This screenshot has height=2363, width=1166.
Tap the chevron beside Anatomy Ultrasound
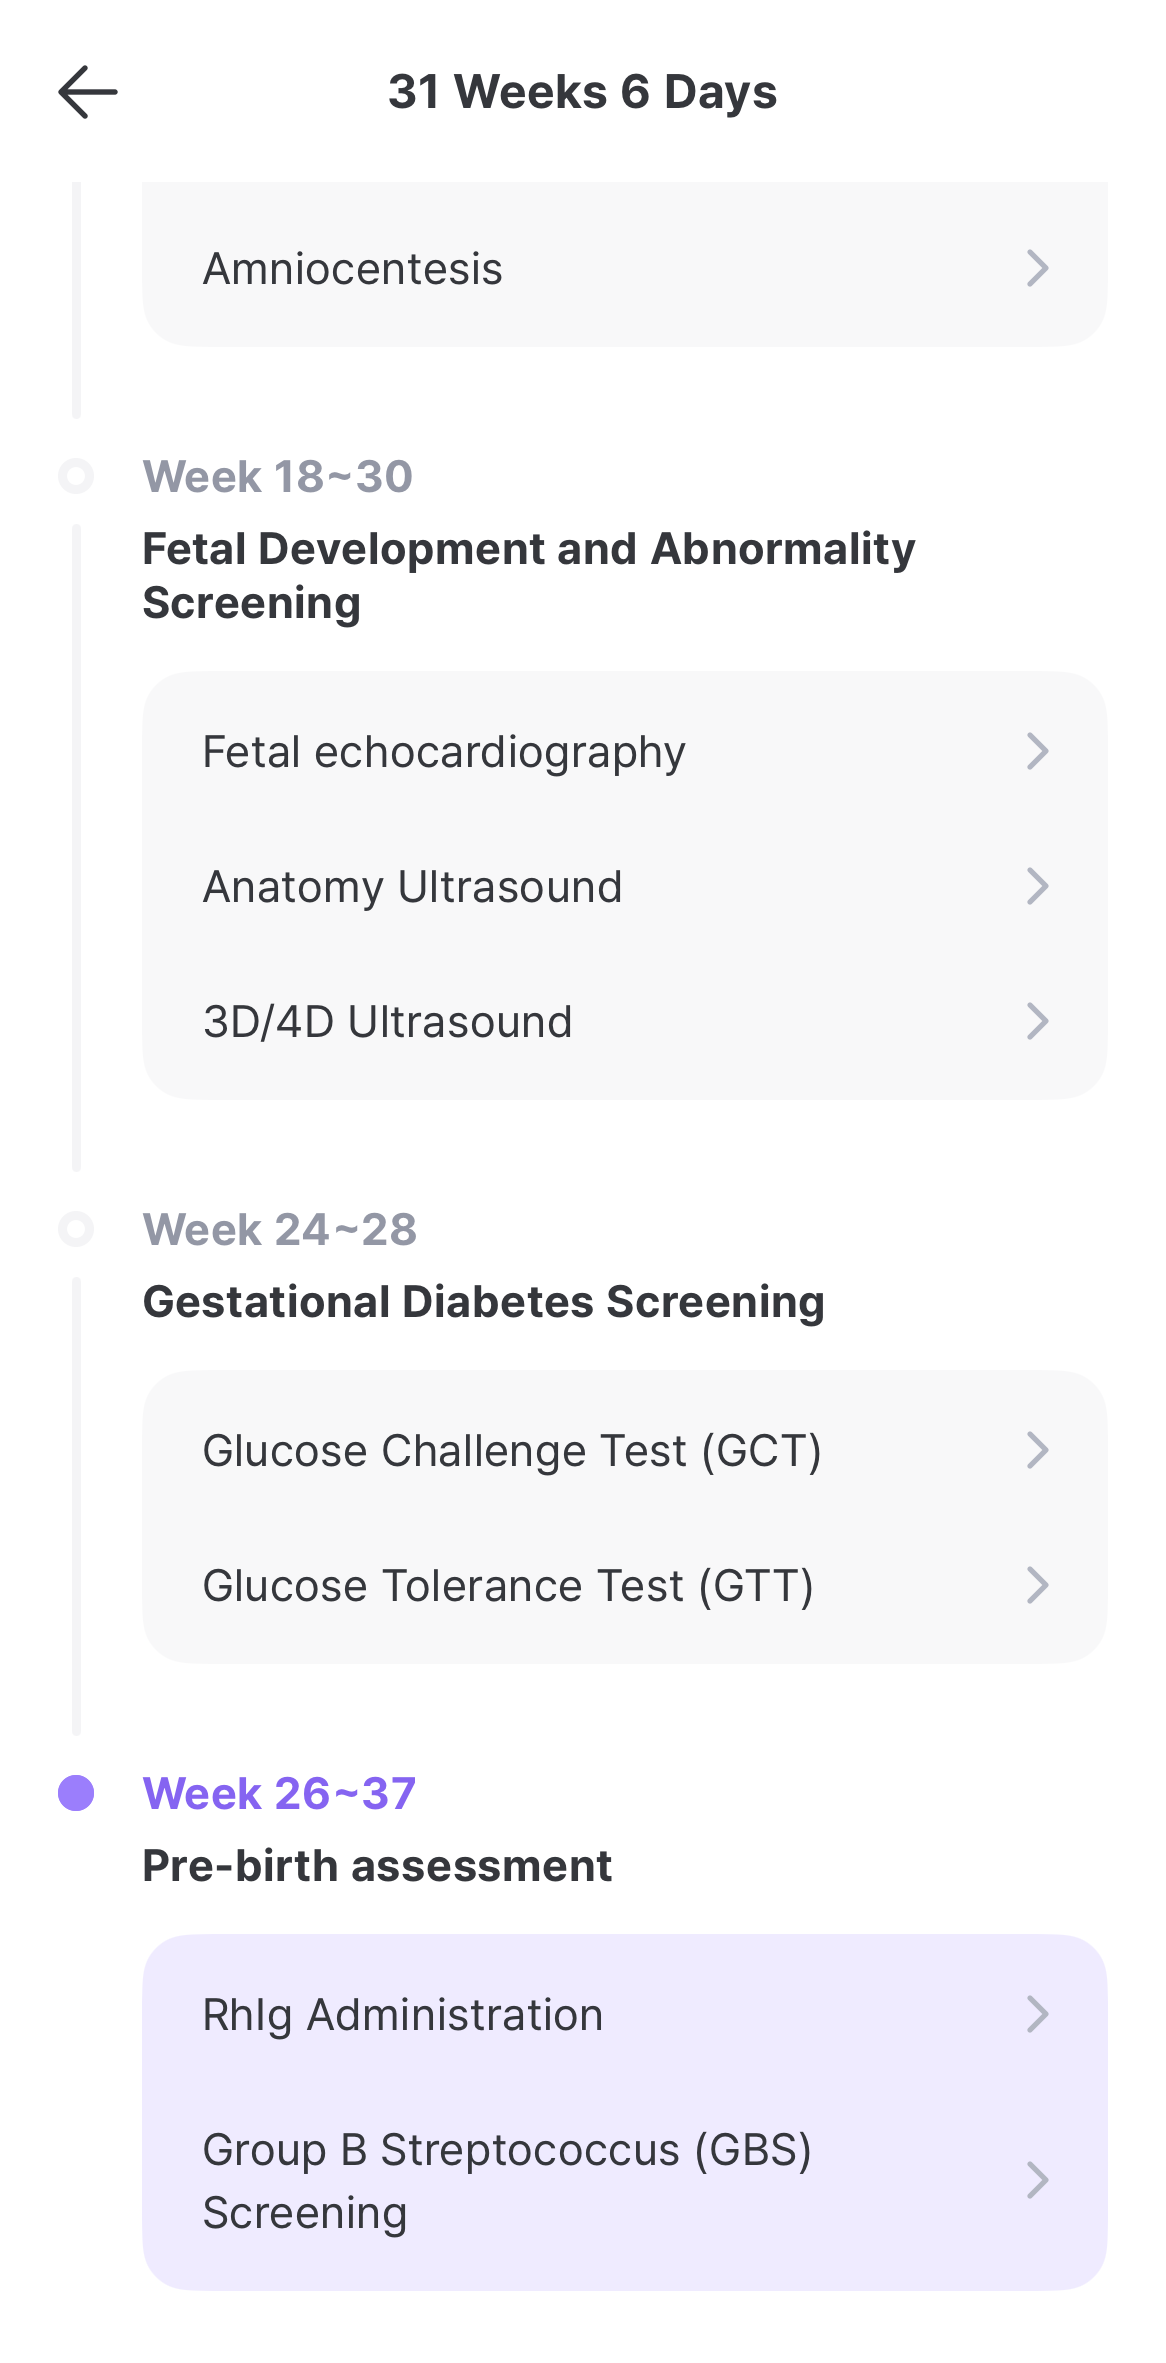point(1038,886)
